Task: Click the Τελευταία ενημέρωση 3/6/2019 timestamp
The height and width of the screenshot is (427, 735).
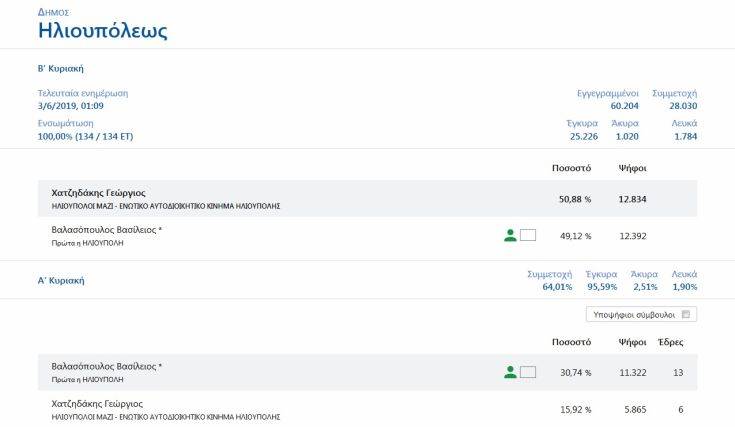Action: coord(71,105)
